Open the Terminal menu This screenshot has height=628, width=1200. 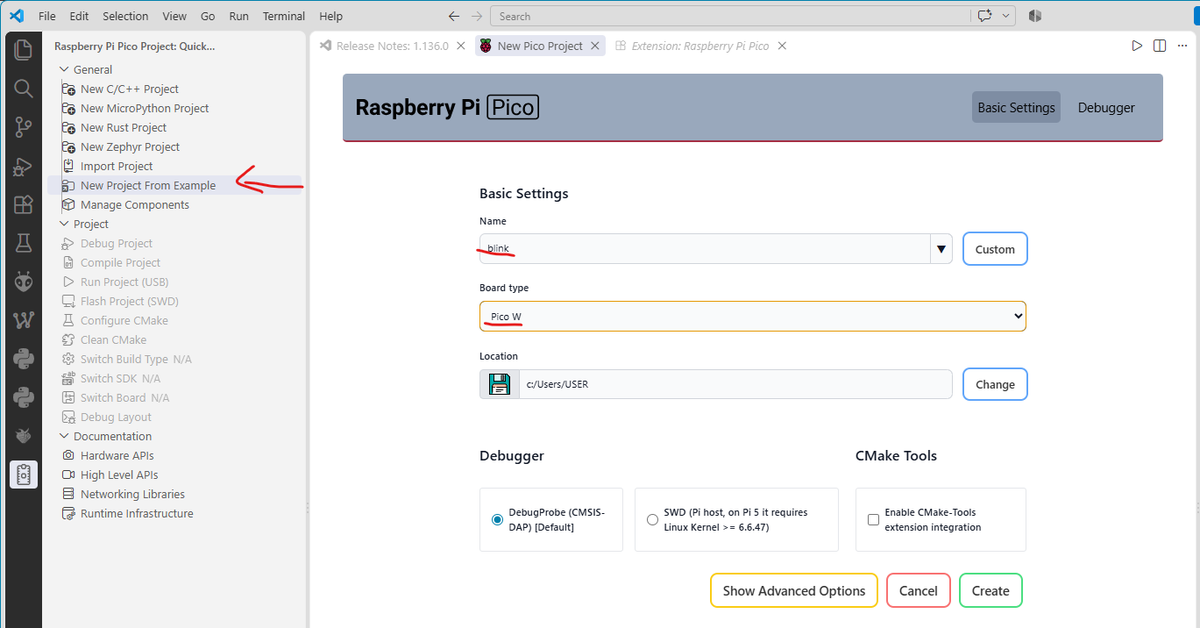pyautogui.click(x=284, y=16)
